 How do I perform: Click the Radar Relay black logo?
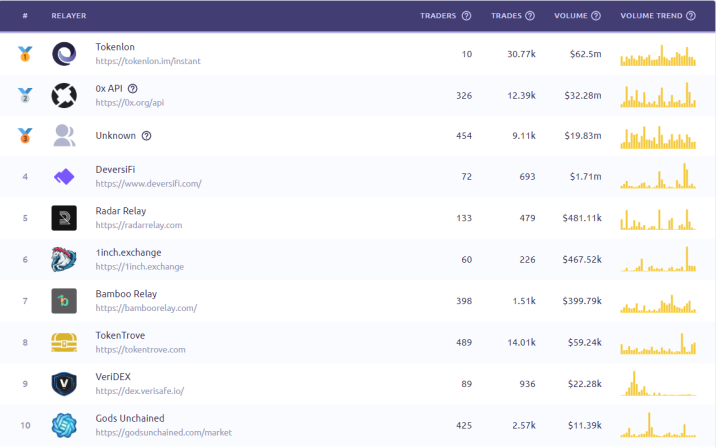click(x=64, y=218)
